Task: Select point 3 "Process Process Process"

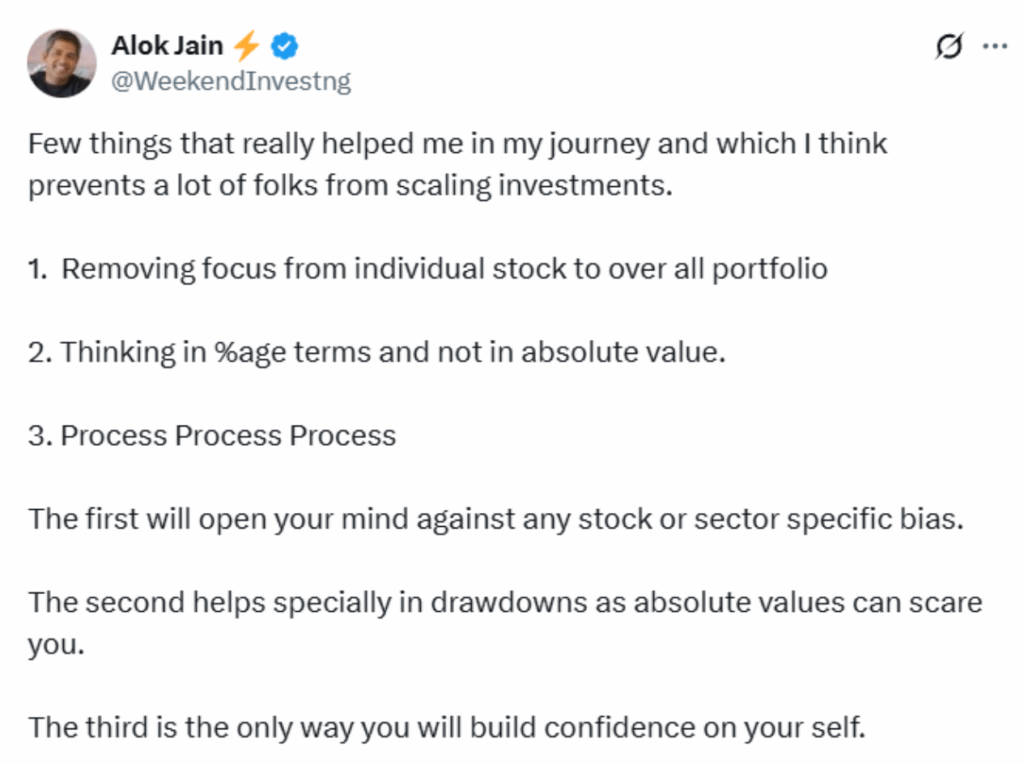Action: 212,436
